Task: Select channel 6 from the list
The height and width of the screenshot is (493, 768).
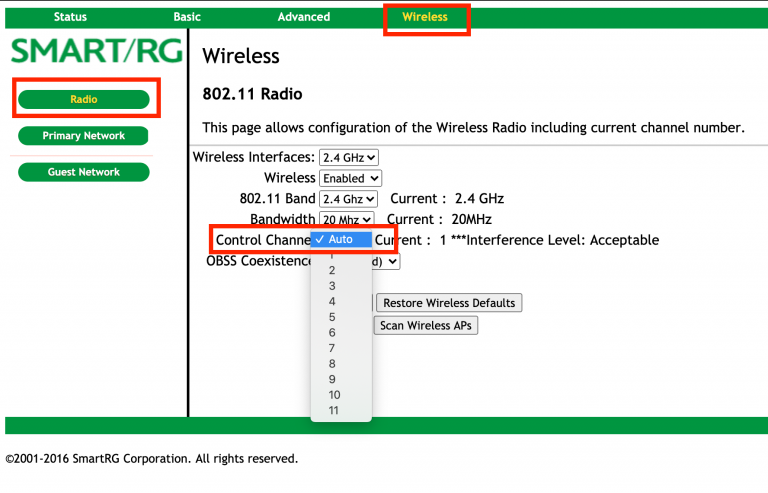Action: [x=332, y=332]
